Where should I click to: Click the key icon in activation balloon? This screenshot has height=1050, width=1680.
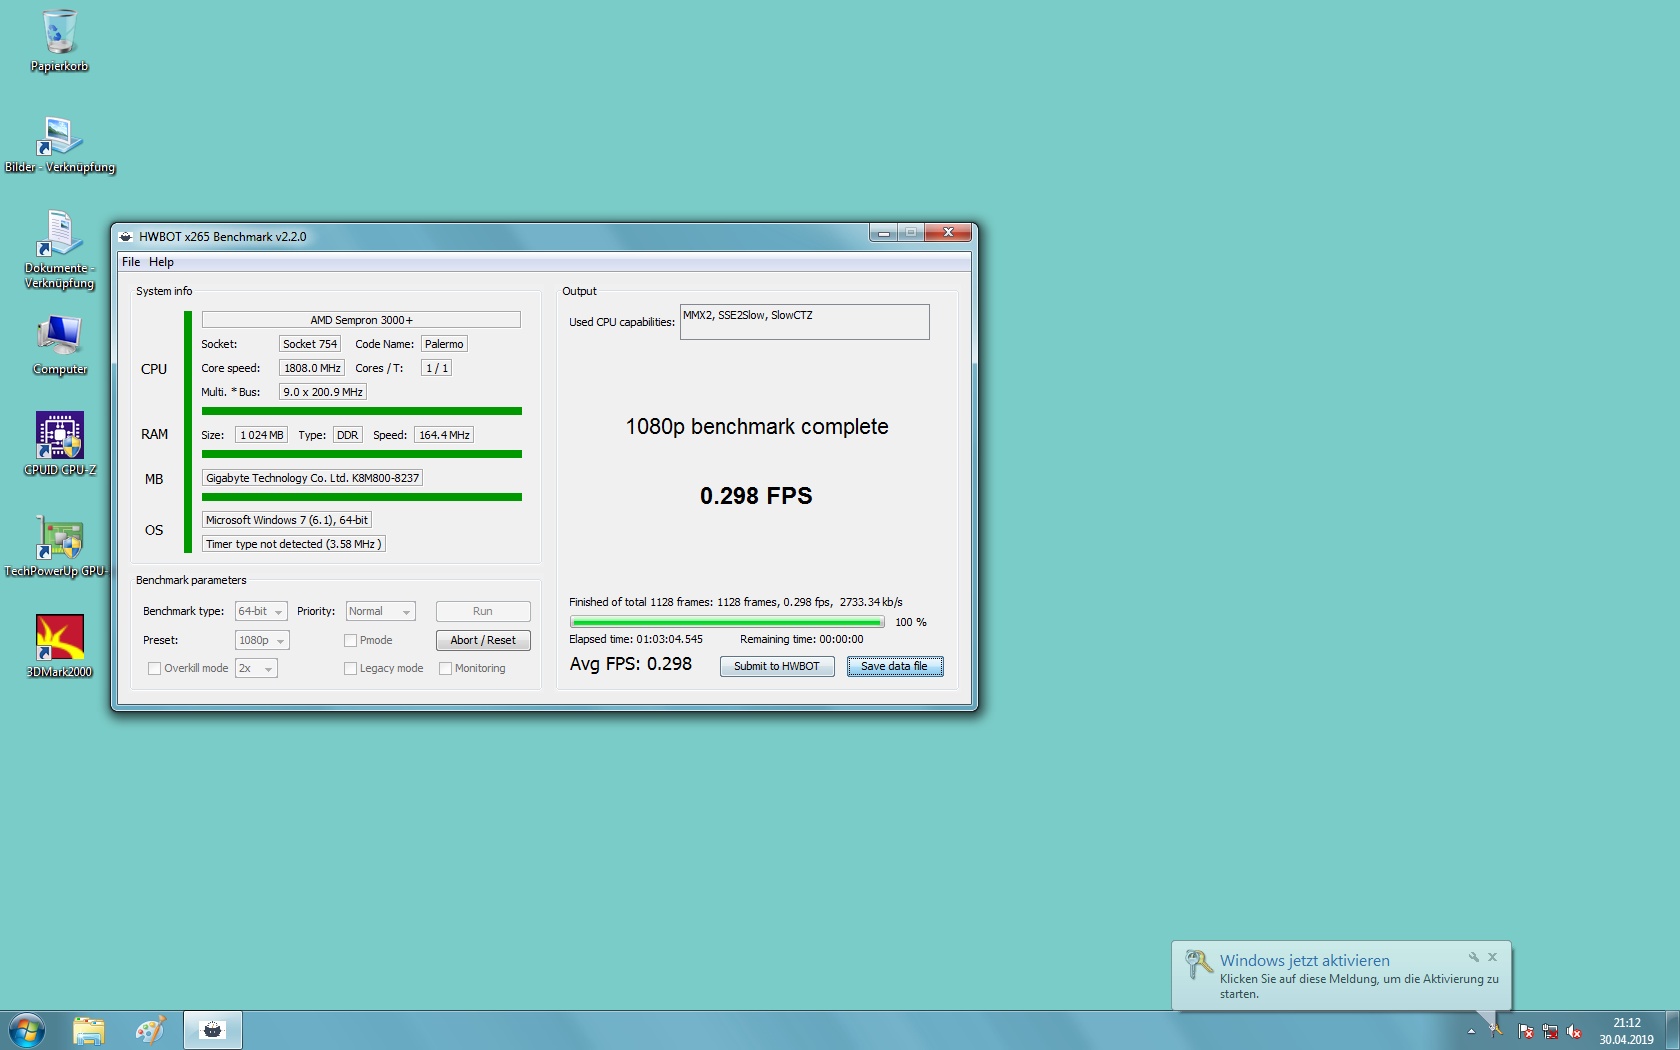[1198, 965]
